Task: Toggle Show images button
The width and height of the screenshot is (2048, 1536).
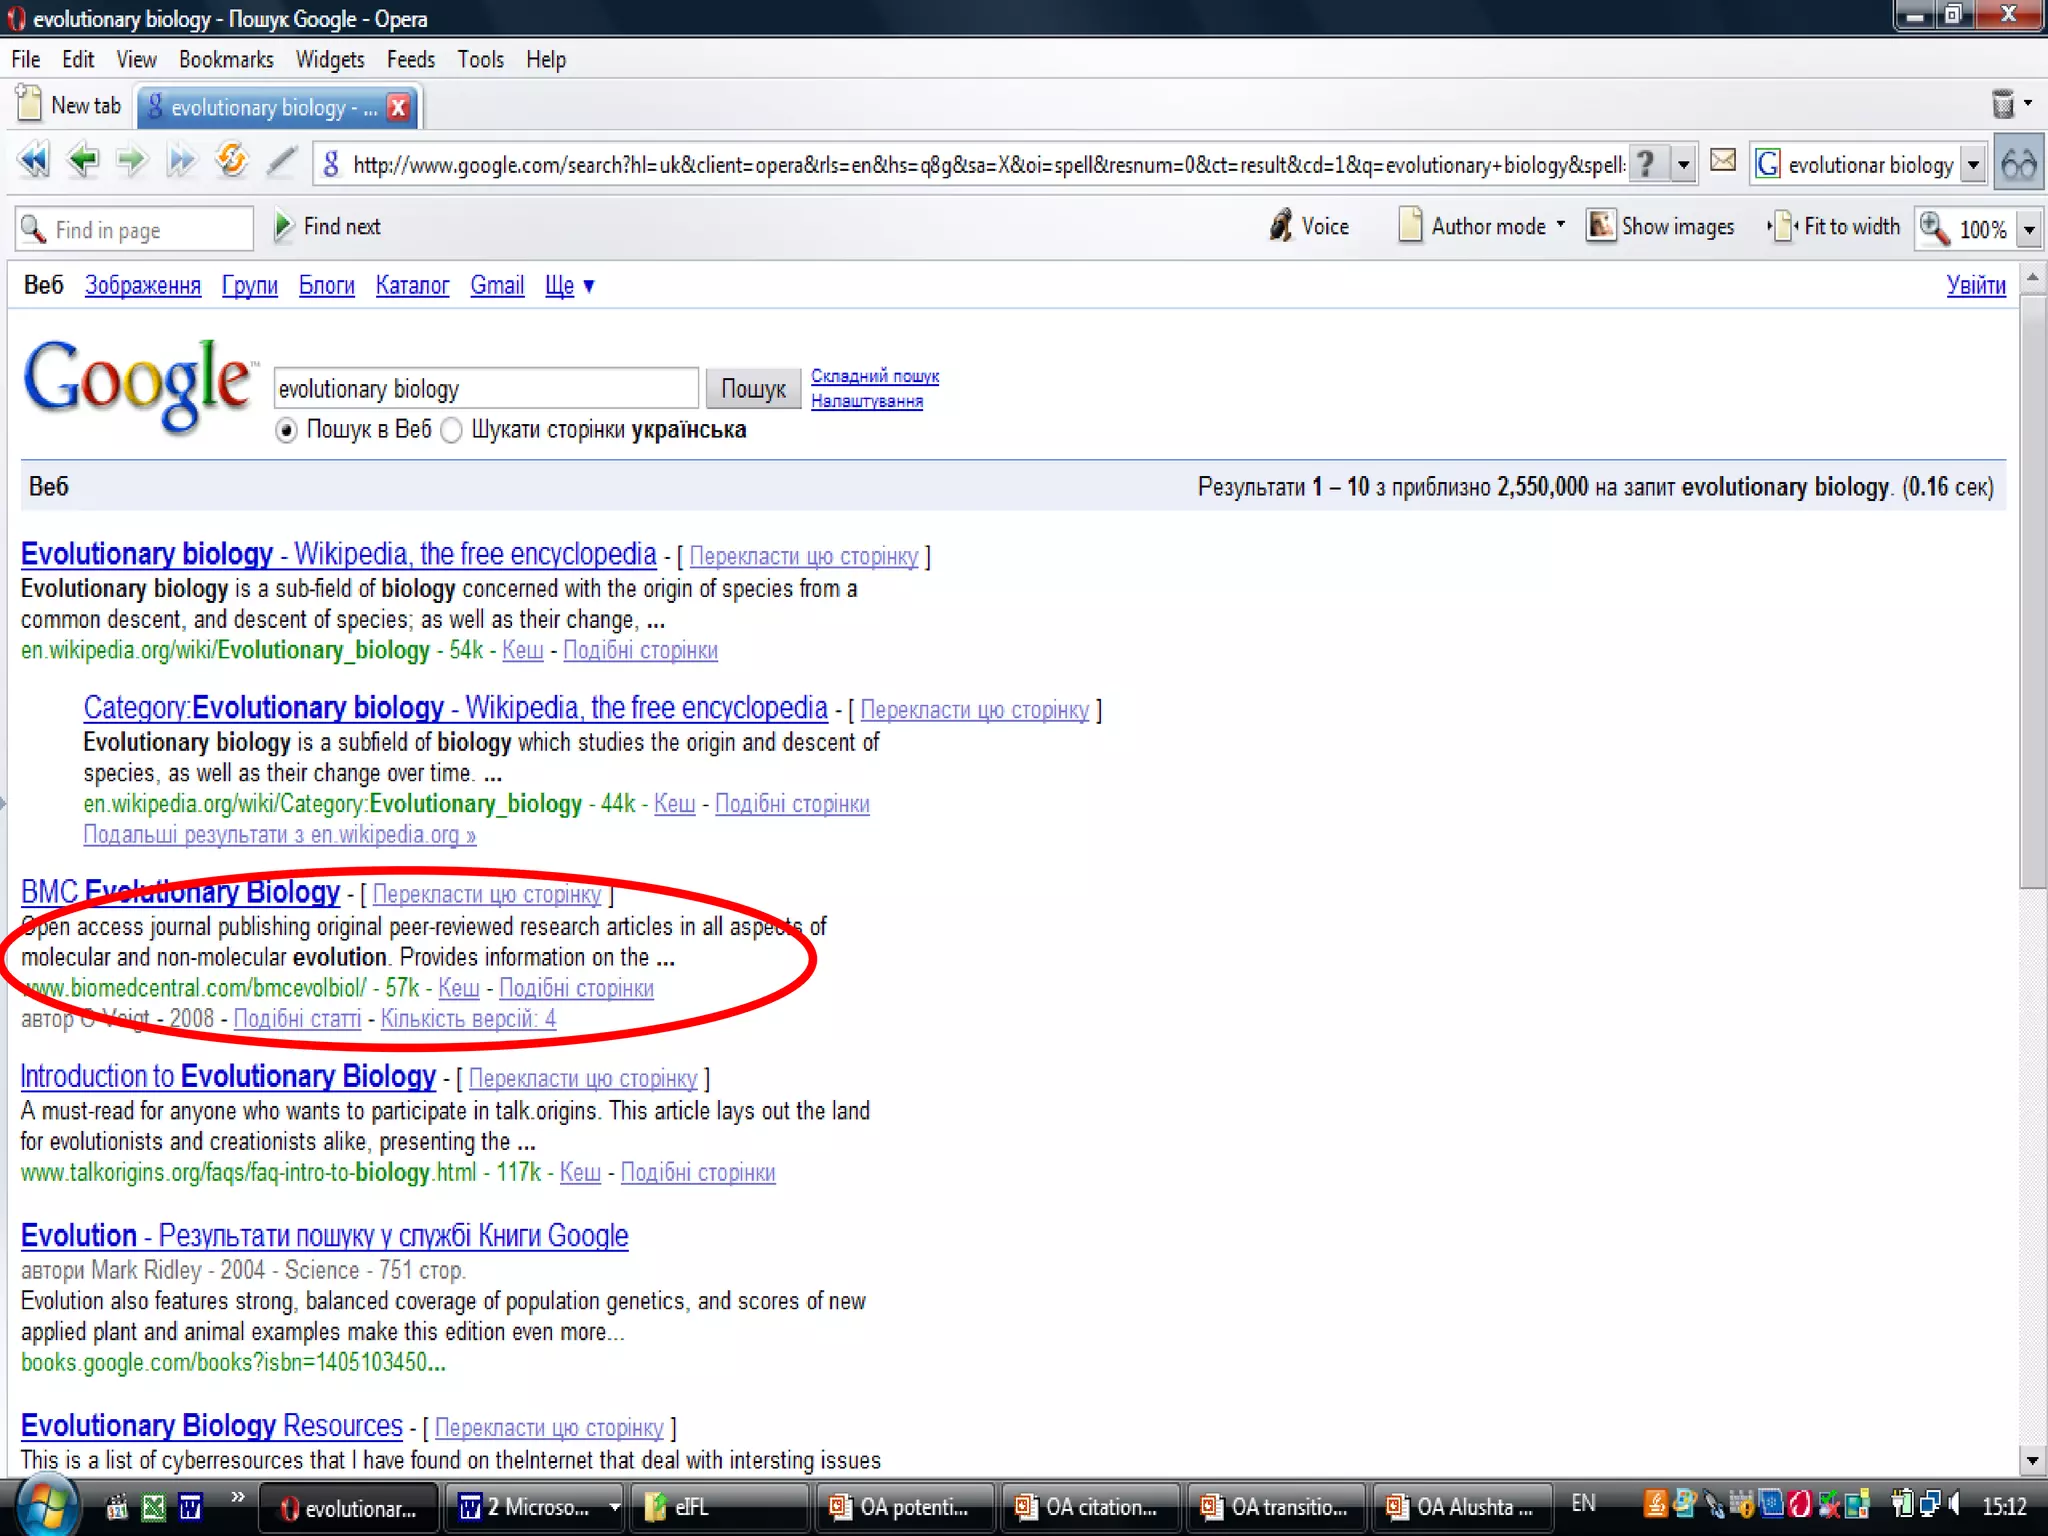Action: 1661,227
